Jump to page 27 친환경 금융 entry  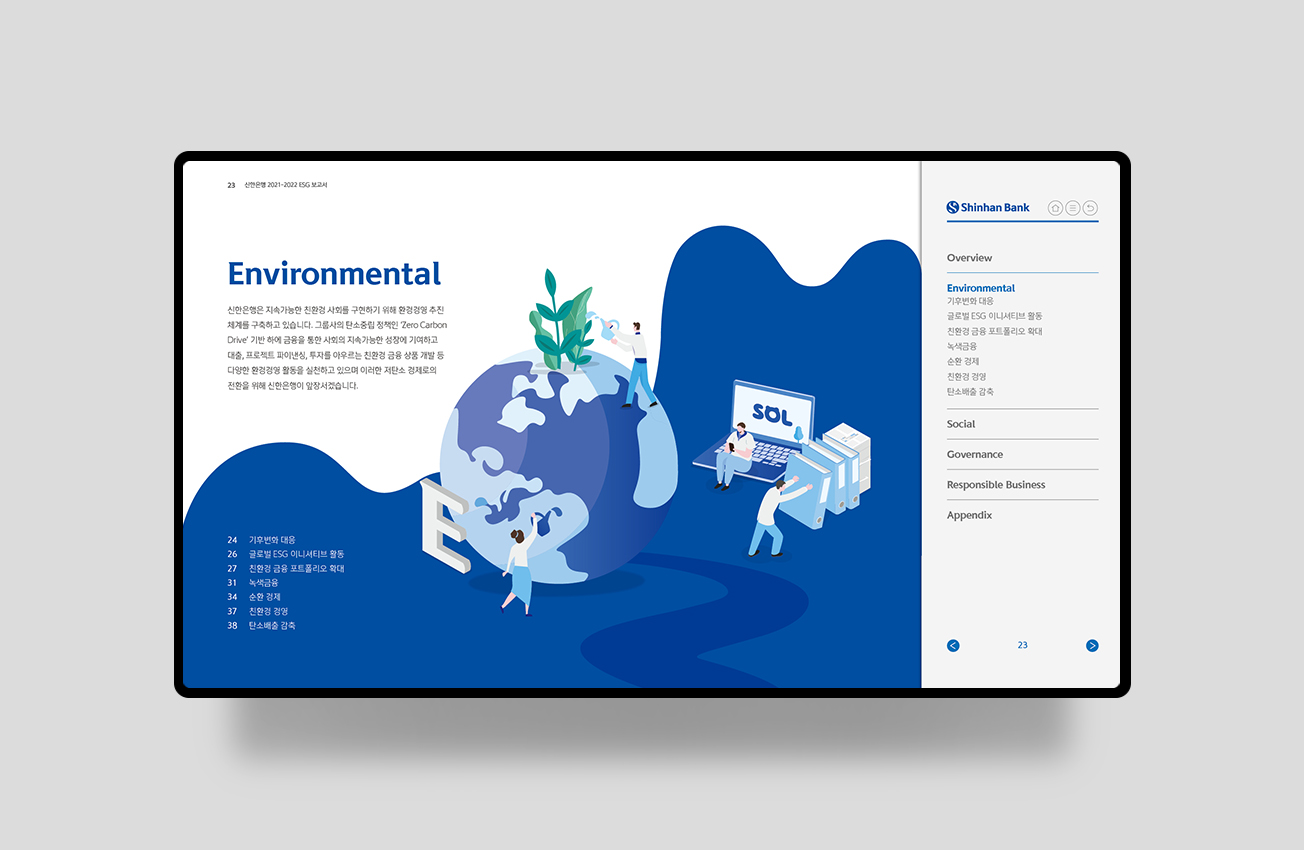pos(285,568)
